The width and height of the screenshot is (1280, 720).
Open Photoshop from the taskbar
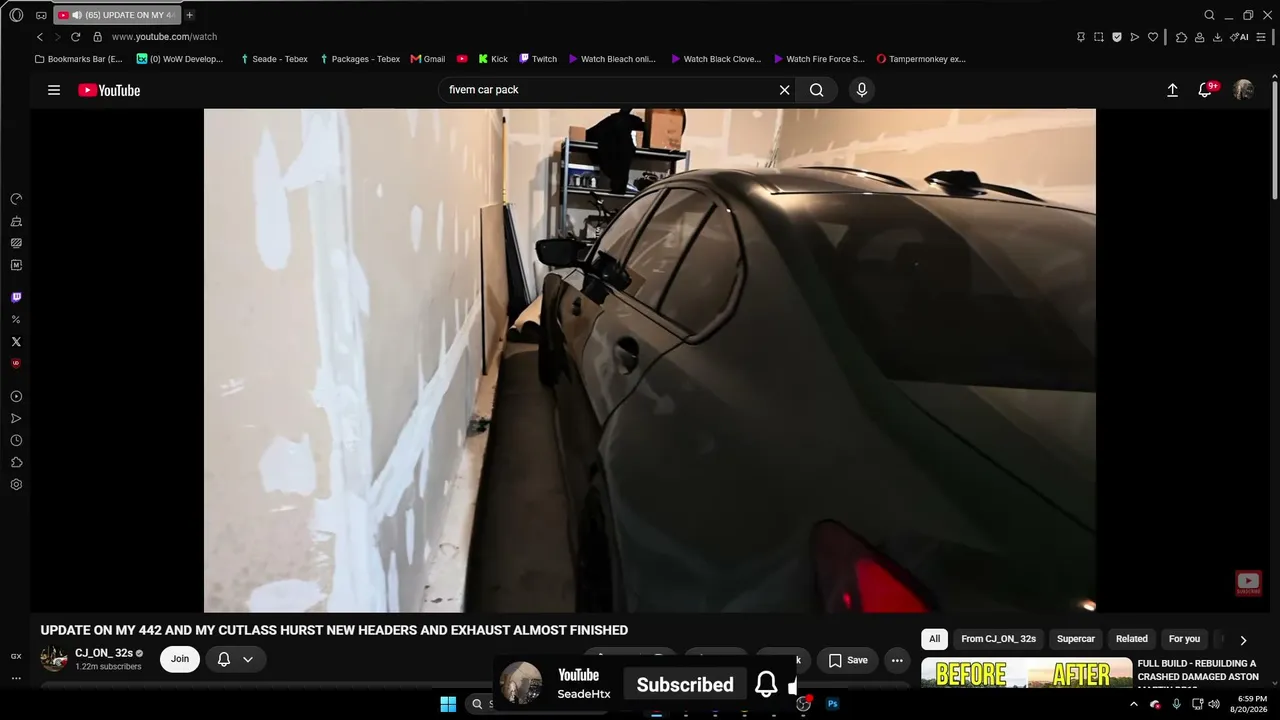[x=832, y=704]
